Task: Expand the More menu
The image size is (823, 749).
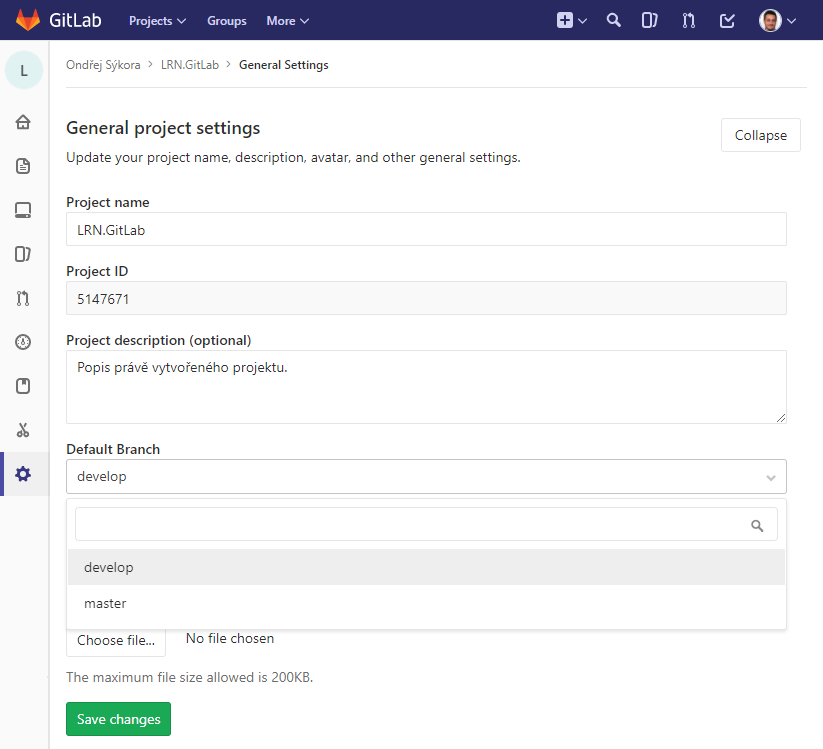Action: point(288,21)
